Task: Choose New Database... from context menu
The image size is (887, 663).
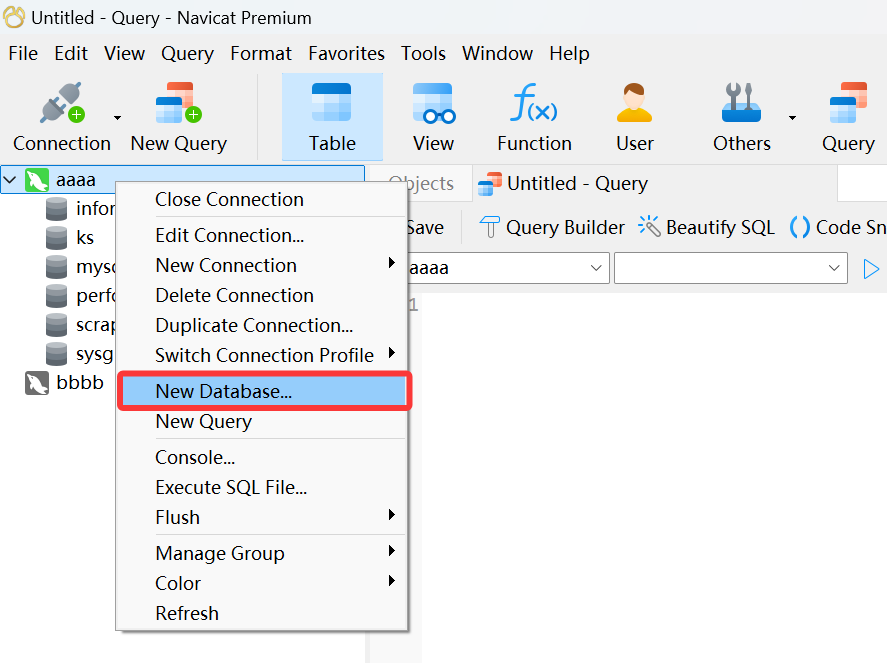Action: pyautogui.click(x=262, y=391)
